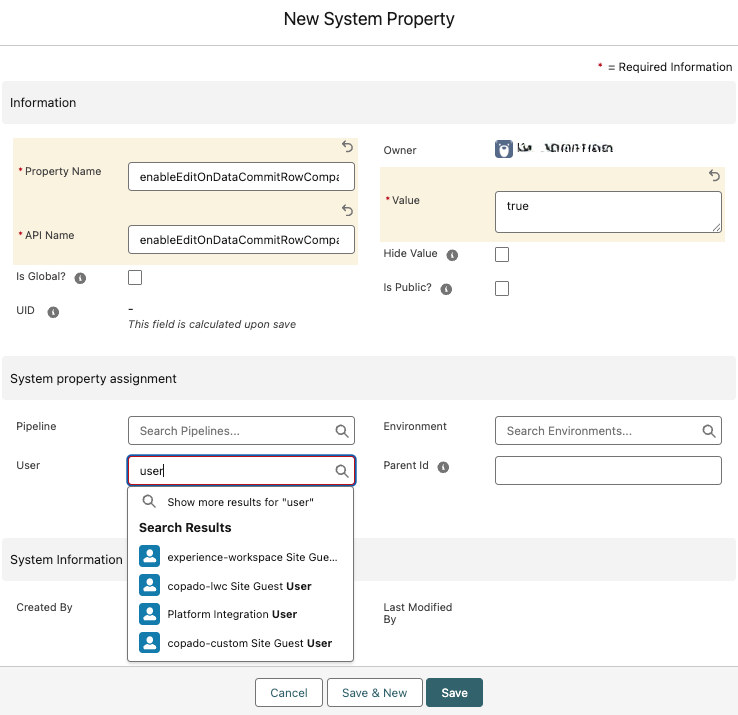738x715 pixels.
Task: Click the 'Last Modified By' label
Action: (417, 613)
